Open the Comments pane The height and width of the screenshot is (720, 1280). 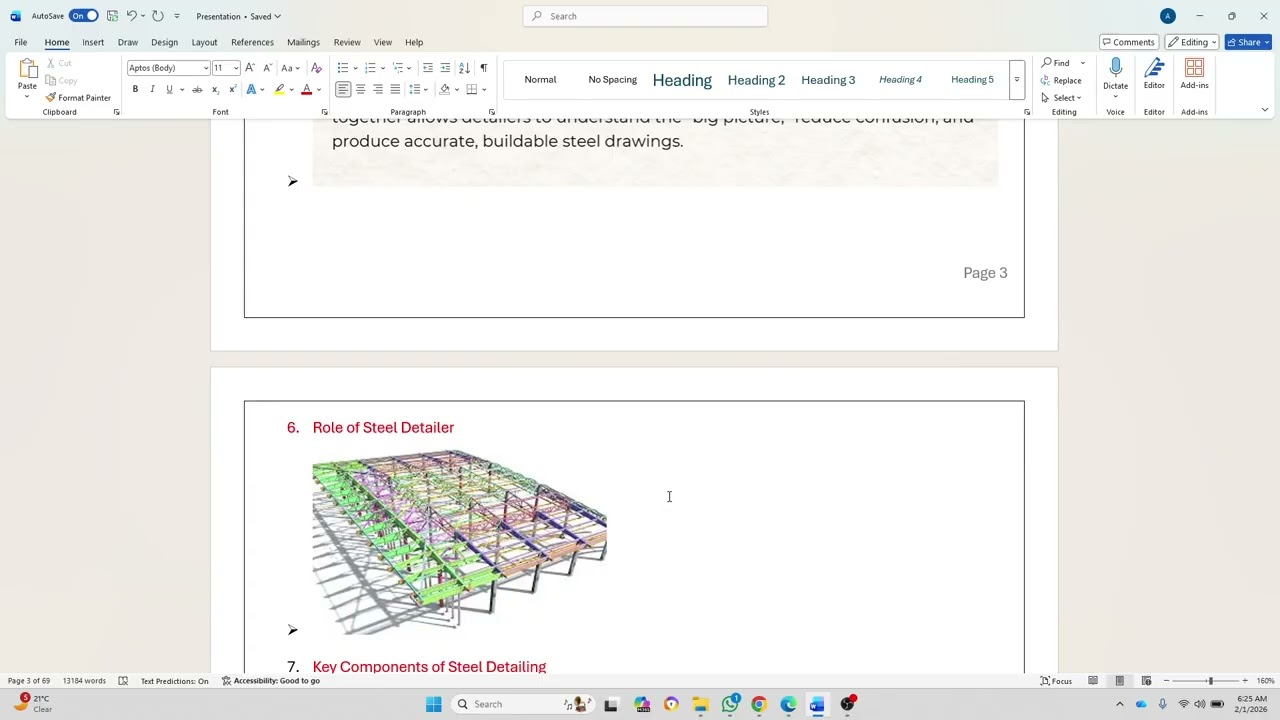click(x=1128, y=42)
